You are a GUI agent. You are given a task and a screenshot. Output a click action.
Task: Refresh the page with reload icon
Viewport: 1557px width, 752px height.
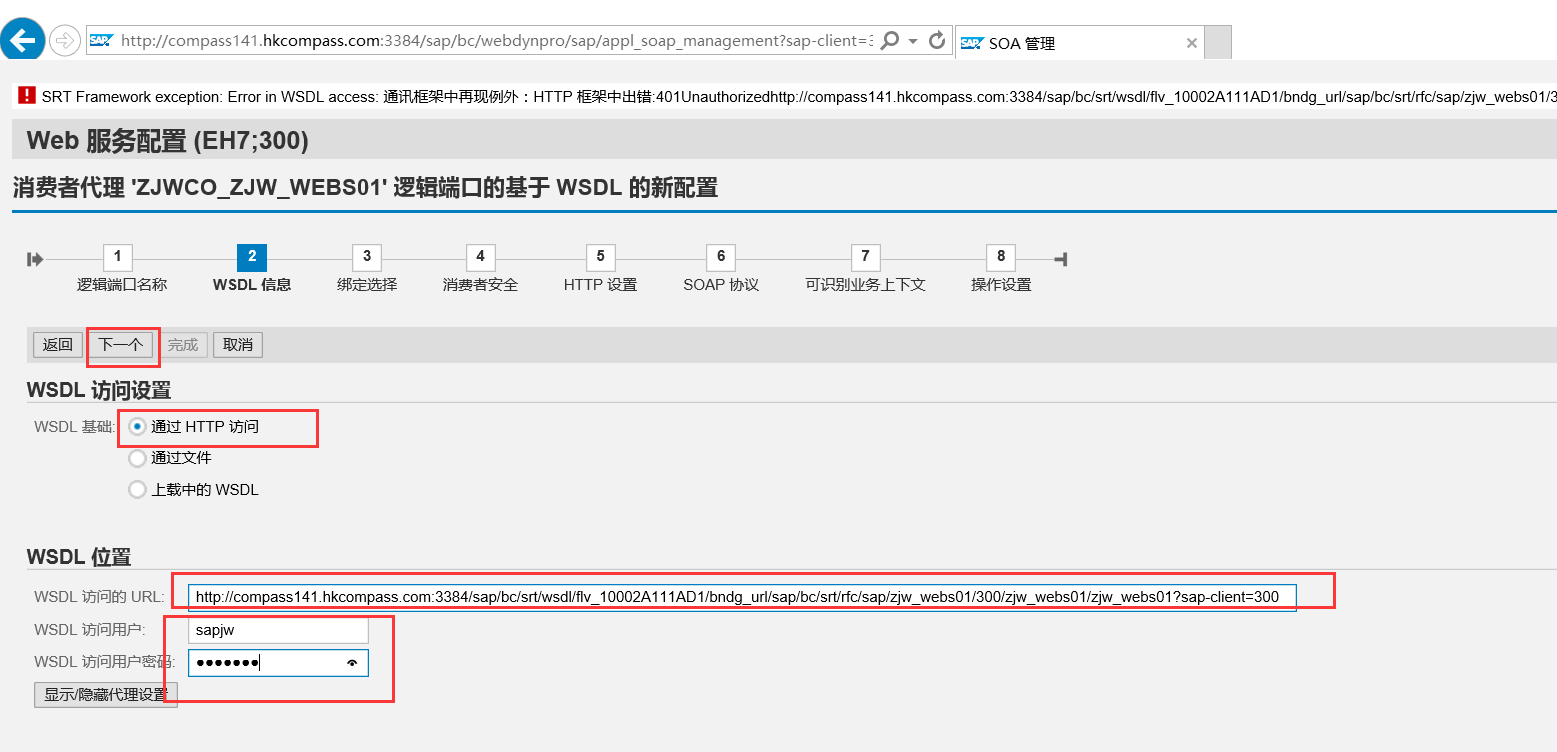(x=937, y=40)
